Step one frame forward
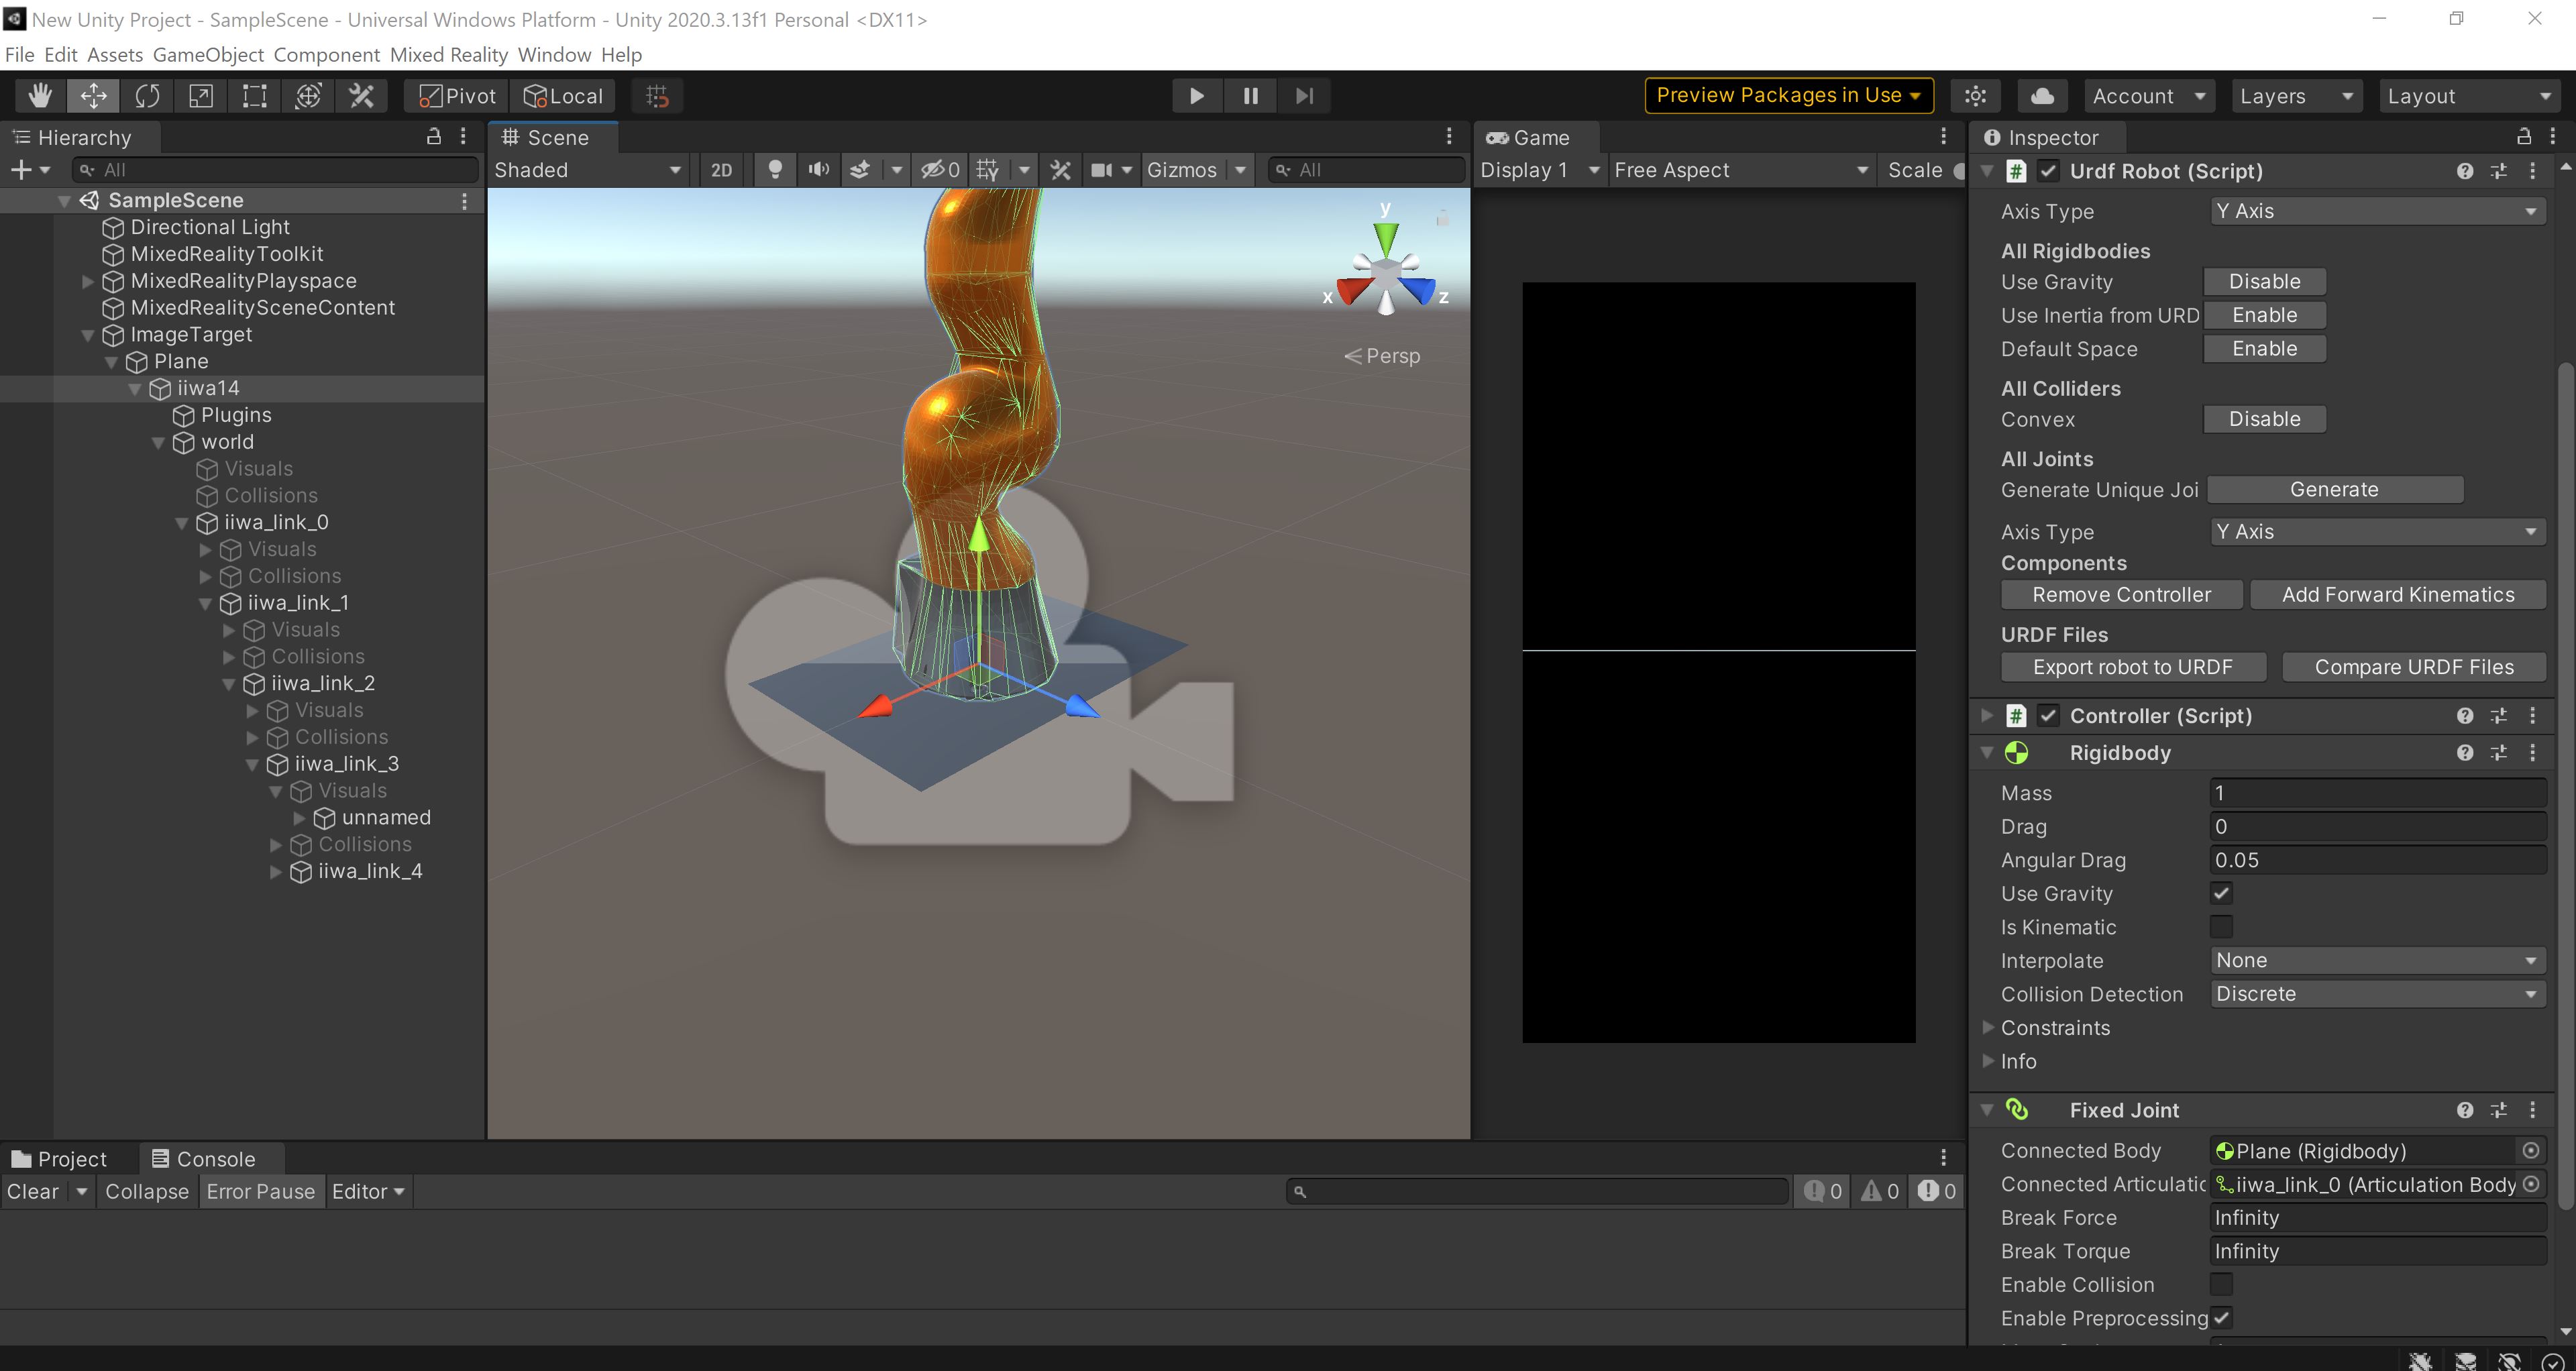2576x1371 pixels. coord(1304,96)
